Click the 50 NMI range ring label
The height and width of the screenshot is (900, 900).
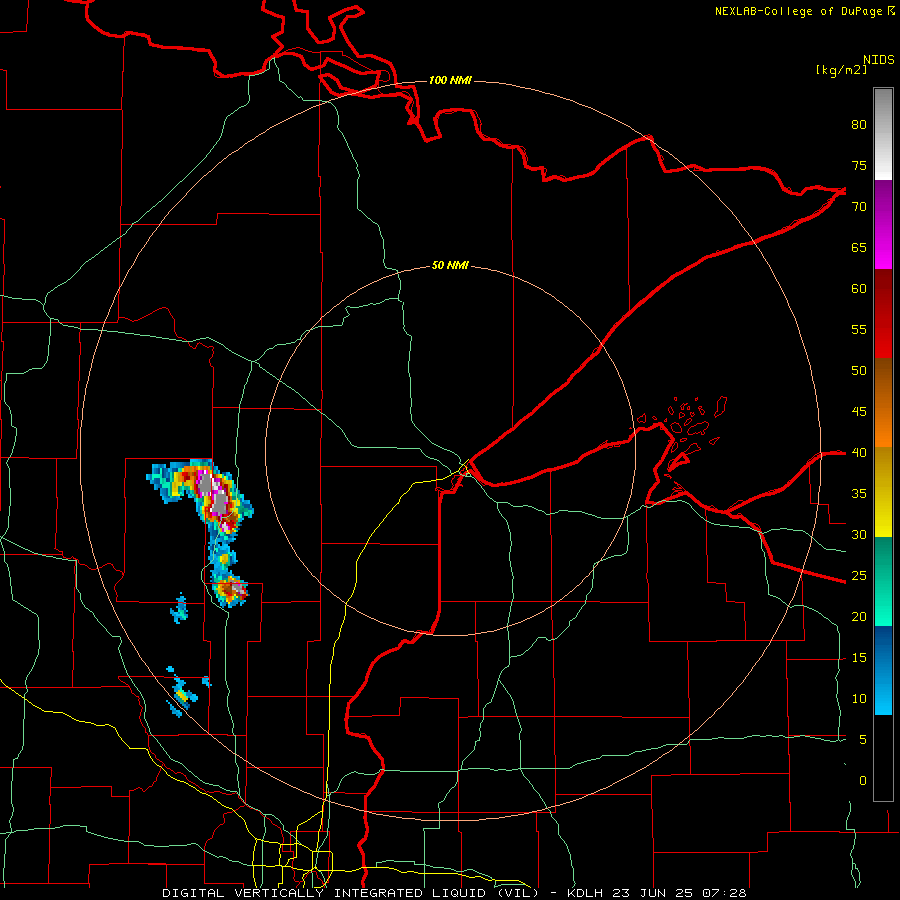tap(450, 265)
